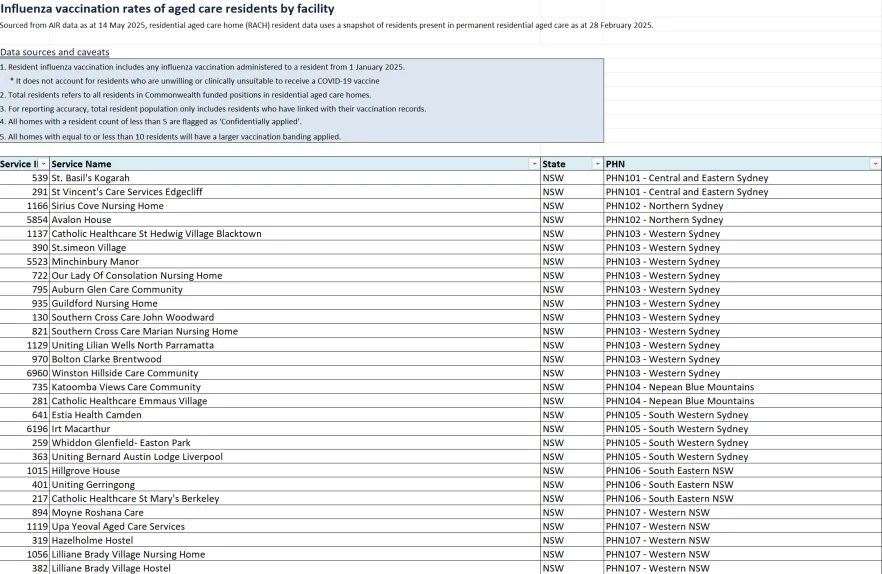882x574 pixels.
Task: Click caveat 5 about larger vaccination banding
Action: [x=170, y=137]
